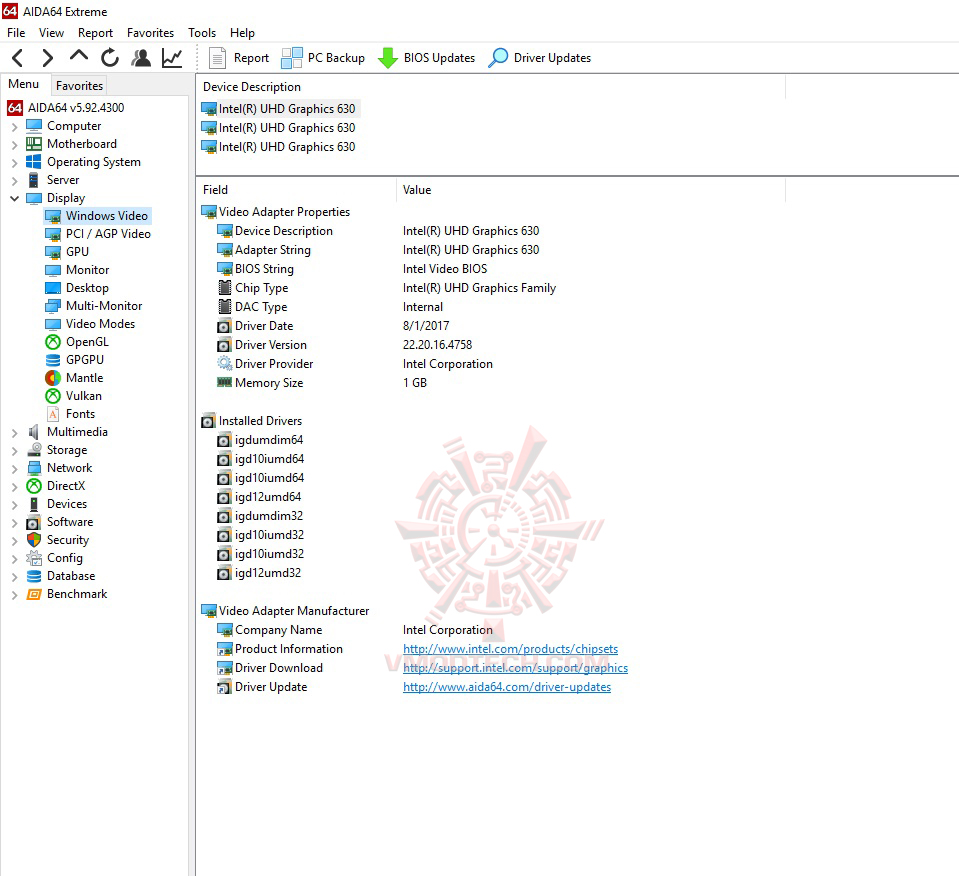The image size is (959, 876).
Task: Switch to the Favorites tab in the sidebar
Action: (x=80, y=86)
